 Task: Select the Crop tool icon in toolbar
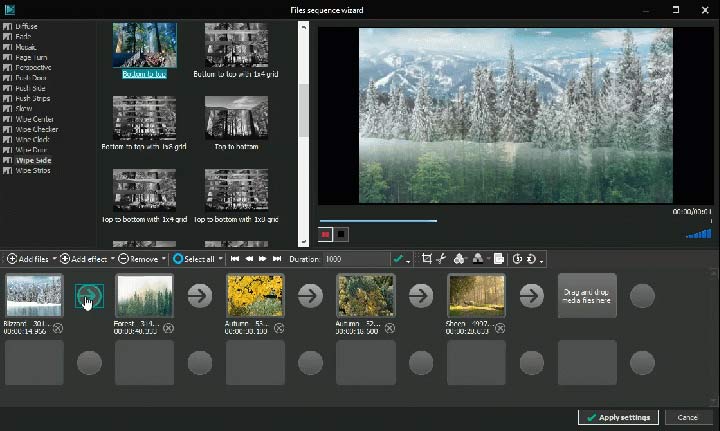point(427,259)
